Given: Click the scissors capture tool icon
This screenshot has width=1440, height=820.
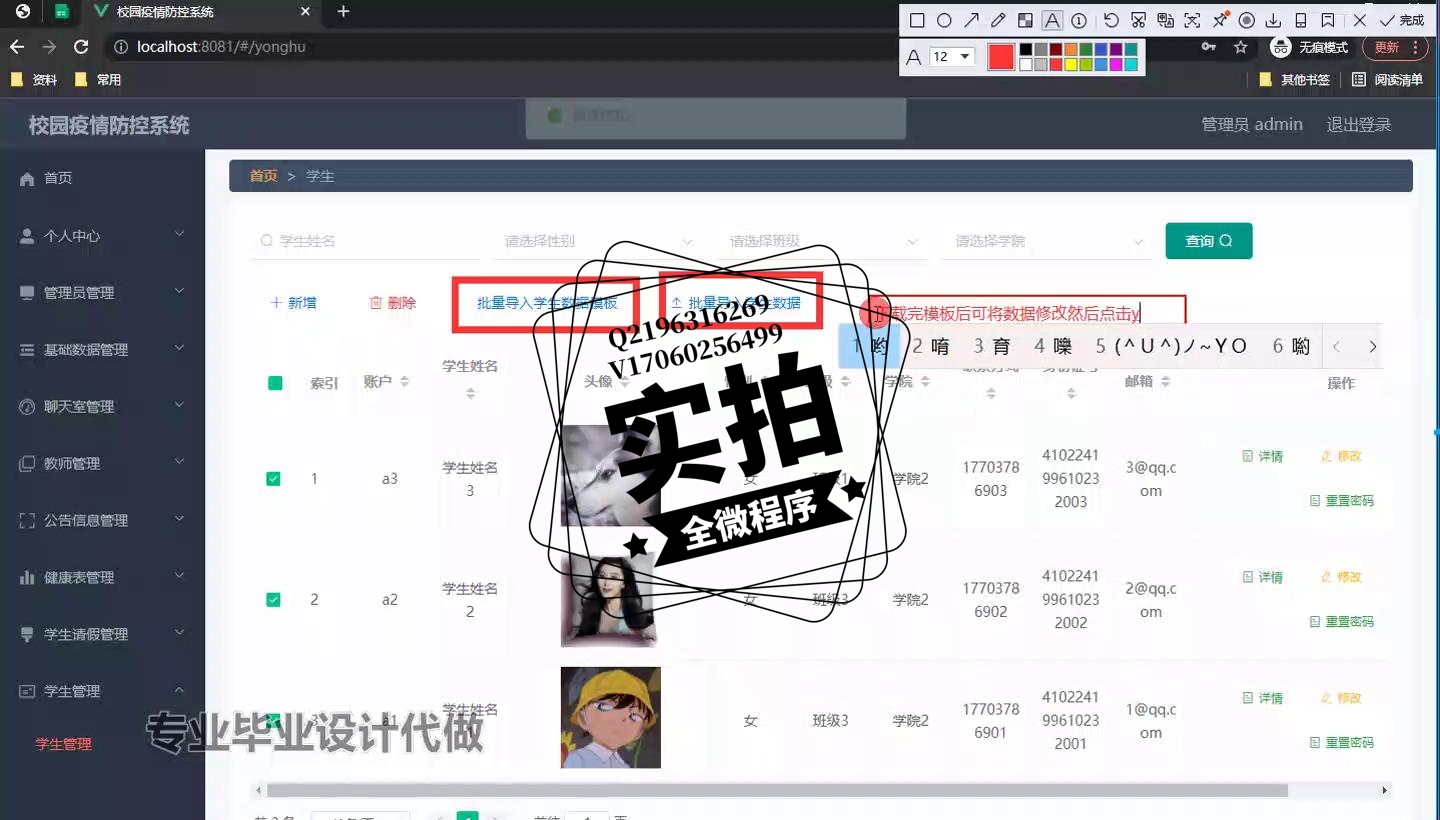Looking at the screenshot, I should [1138, 20].
